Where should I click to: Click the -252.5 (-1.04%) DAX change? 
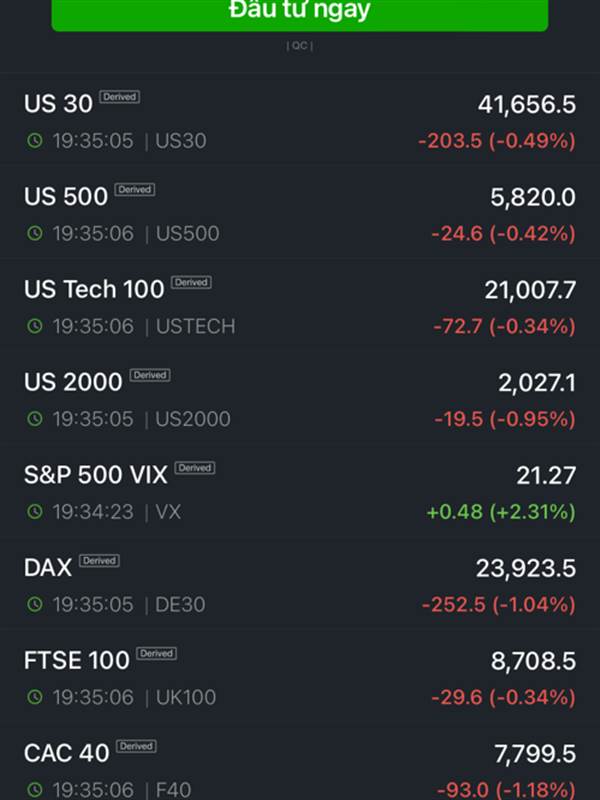[499, 605]
